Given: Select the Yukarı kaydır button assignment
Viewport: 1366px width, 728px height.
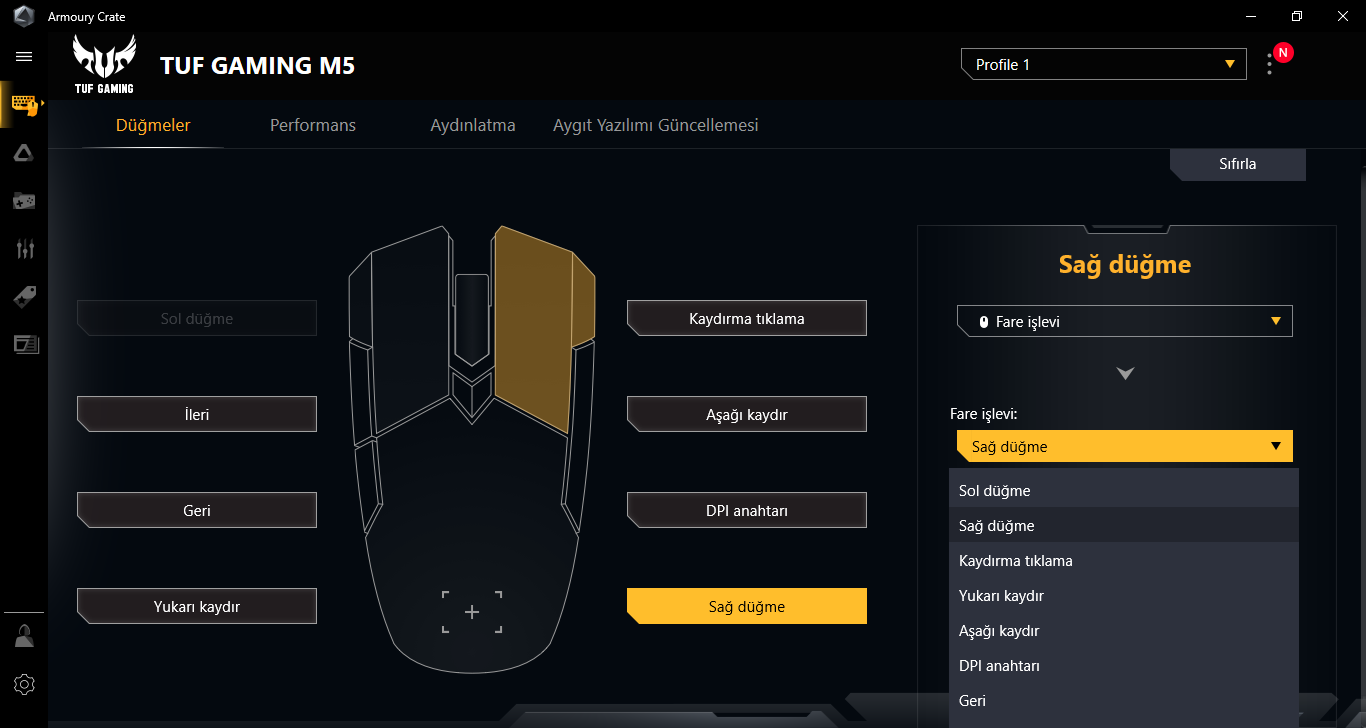Looking at the screenshot, I should (x=197, y=606).
